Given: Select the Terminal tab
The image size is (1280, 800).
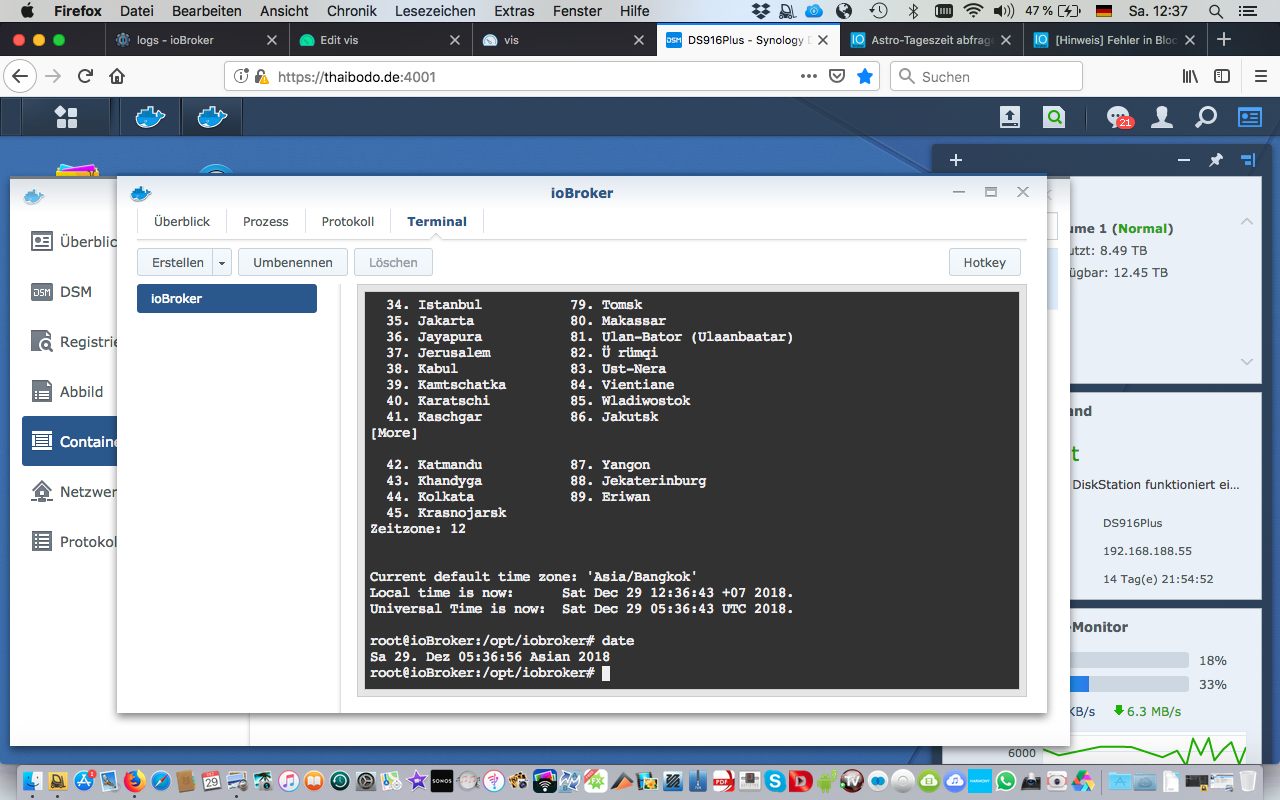Looking at the screenshot, I should [437, 221].
